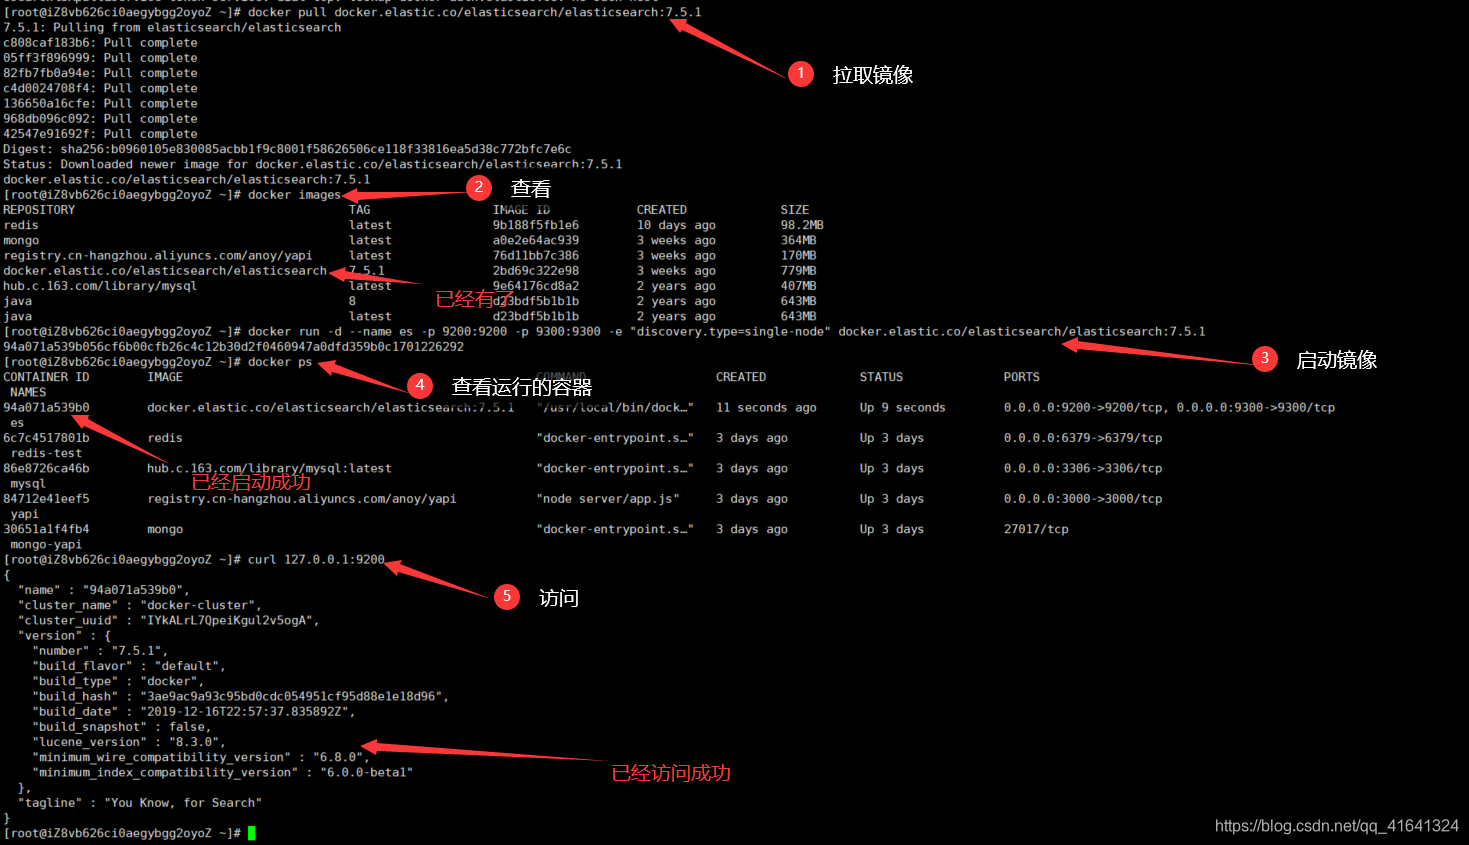
Task: Click the 98.2MB size value
Action: point(802,225)
